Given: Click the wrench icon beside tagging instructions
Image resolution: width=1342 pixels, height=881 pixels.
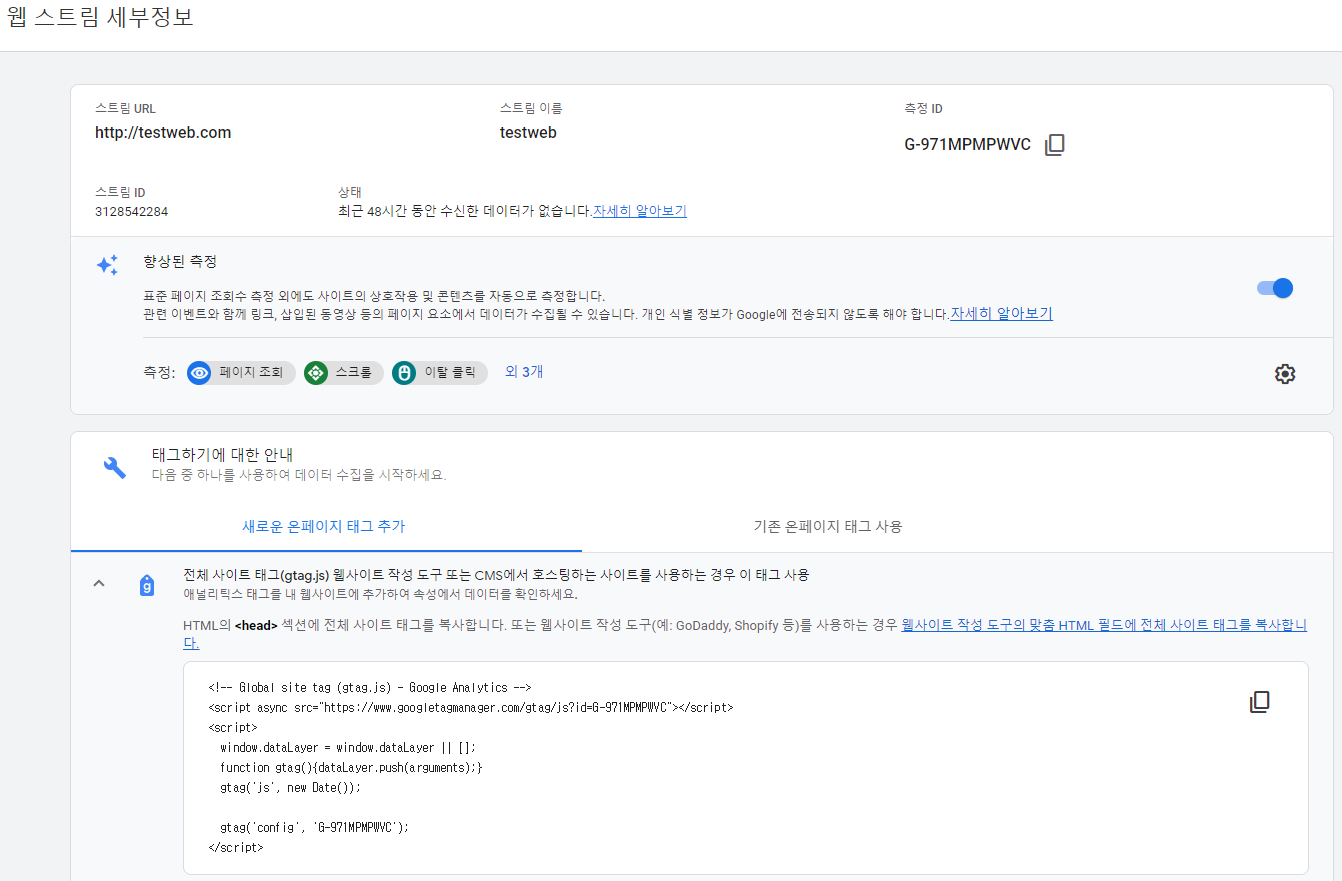Looking at the screenshot, I should point(115,467).
